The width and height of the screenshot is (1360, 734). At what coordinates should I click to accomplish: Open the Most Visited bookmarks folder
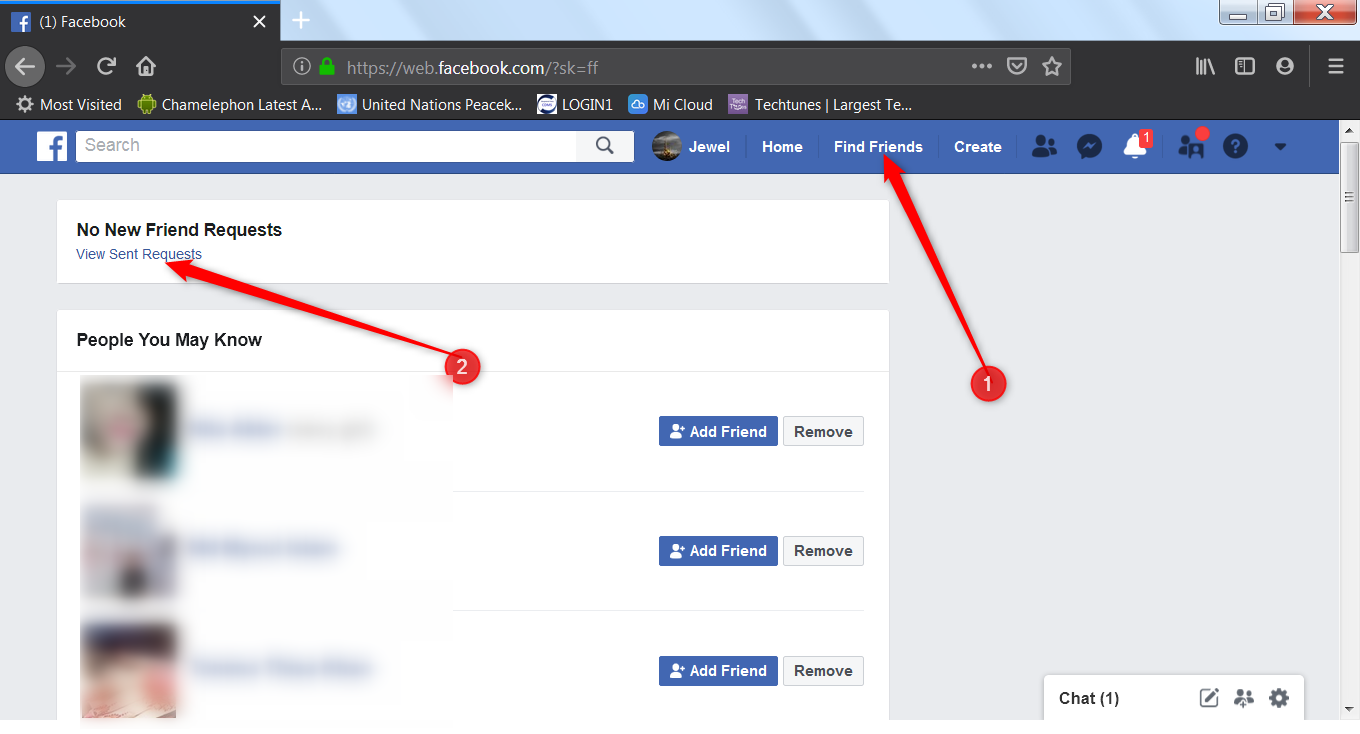[x=69, y=104]
